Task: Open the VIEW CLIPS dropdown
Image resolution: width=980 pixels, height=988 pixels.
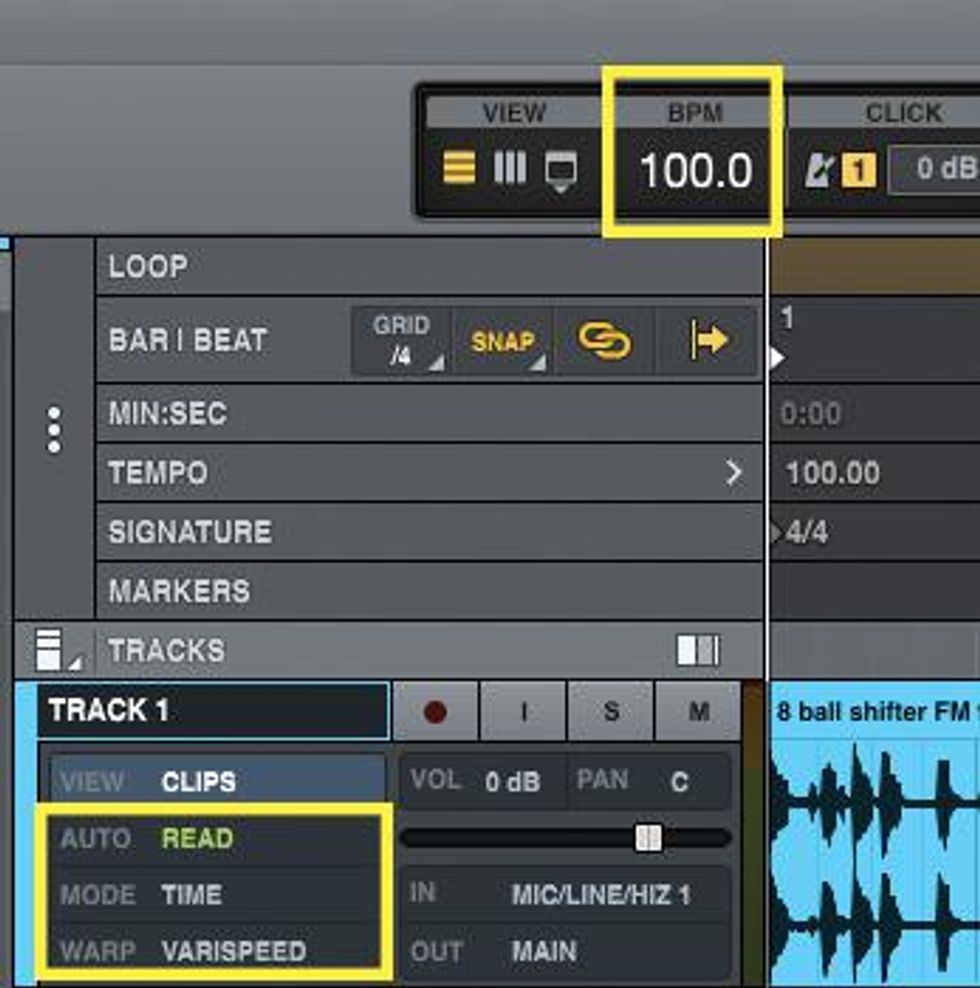Action: [x=218, y=782]
